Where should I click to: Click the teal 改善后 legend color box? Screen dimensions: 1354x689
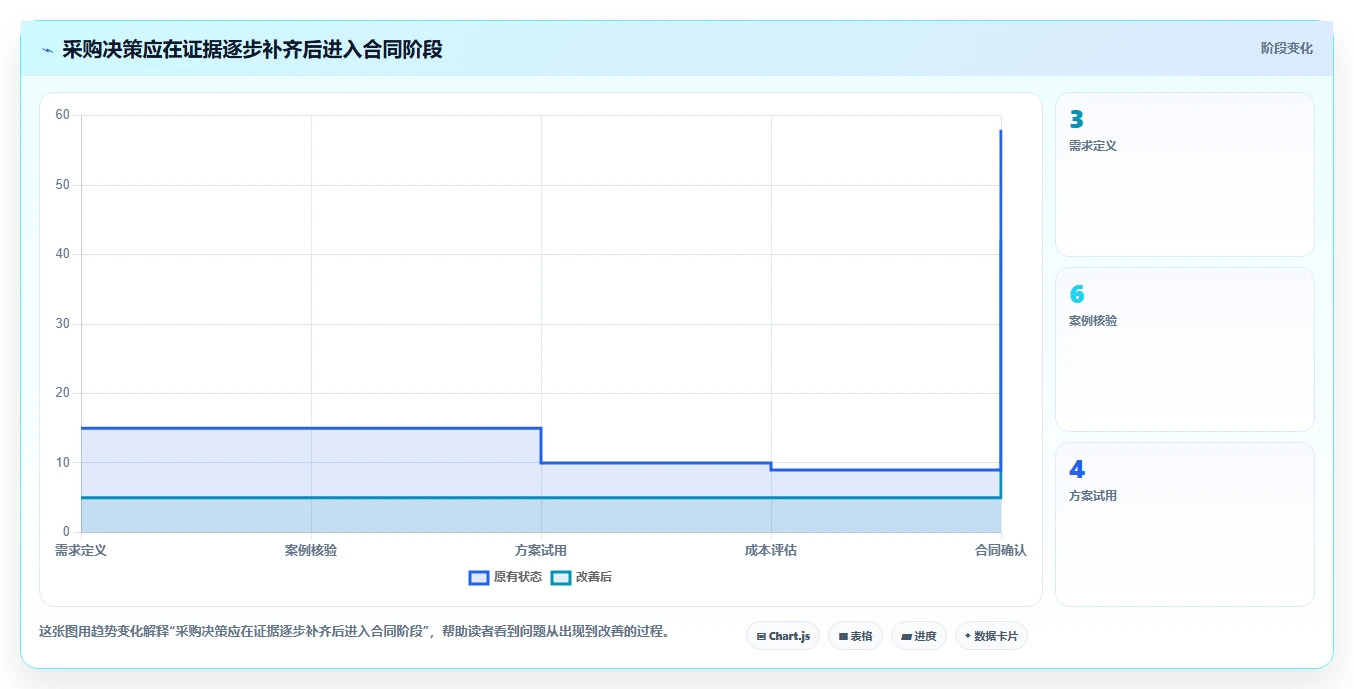tap(561, 577)
